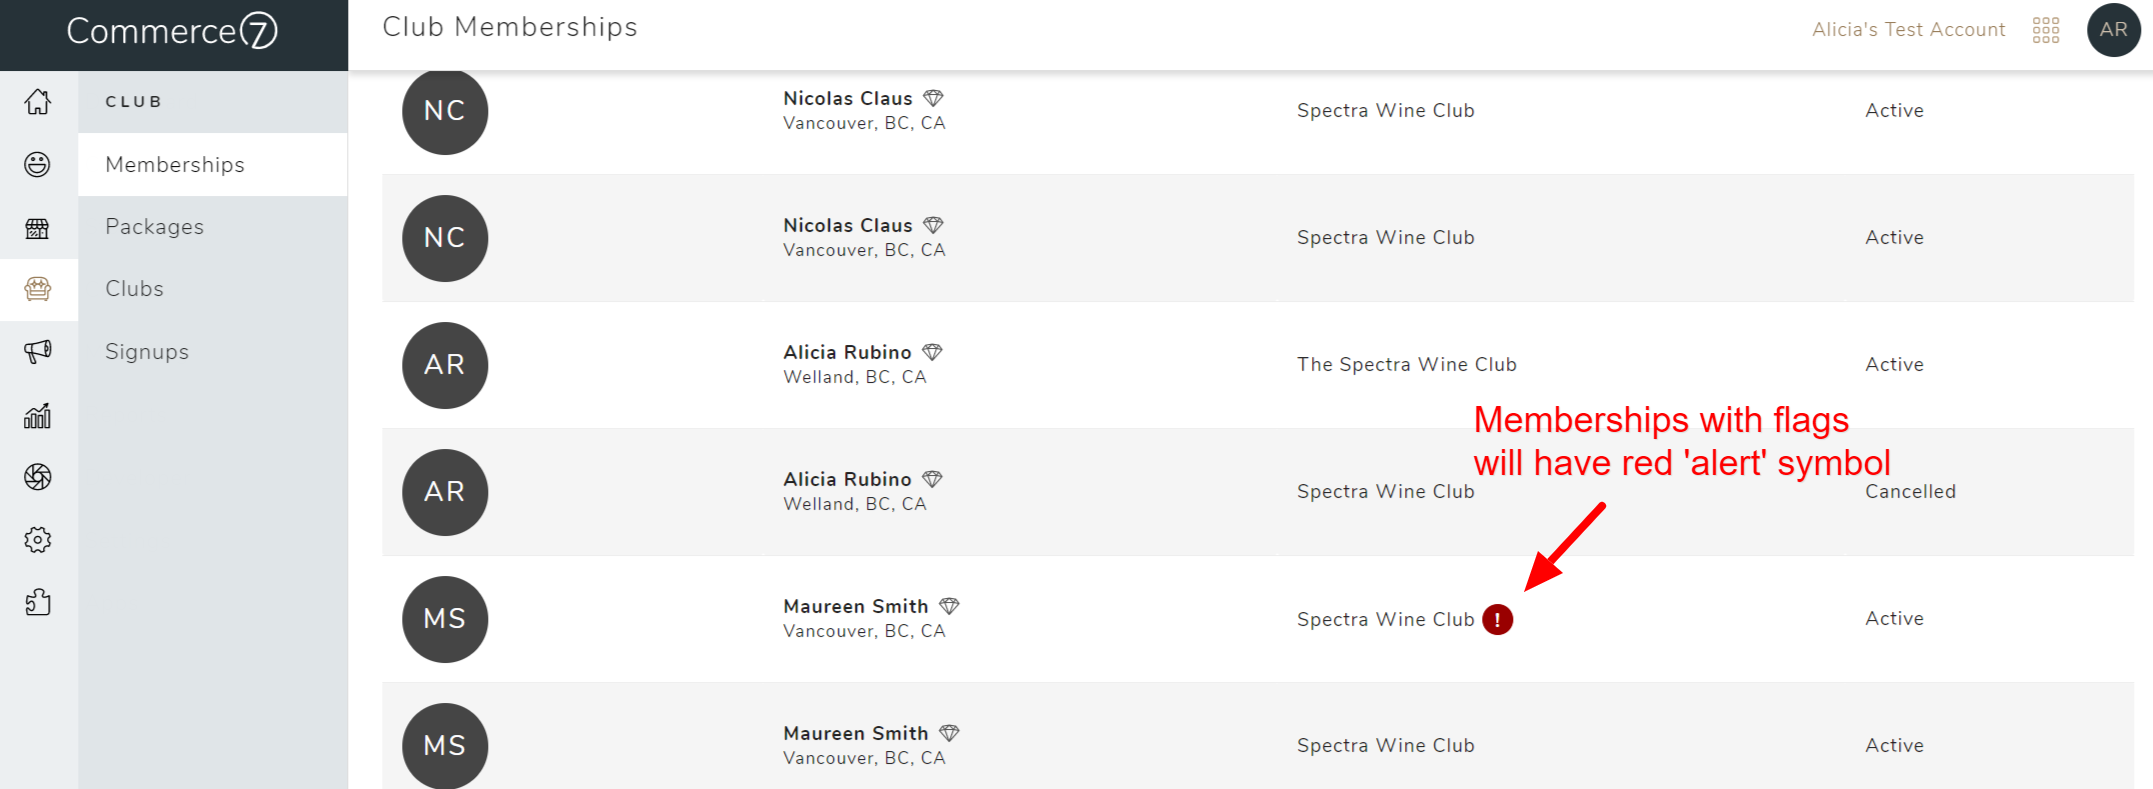Open the app switcher grid icon

(2046, 30)
